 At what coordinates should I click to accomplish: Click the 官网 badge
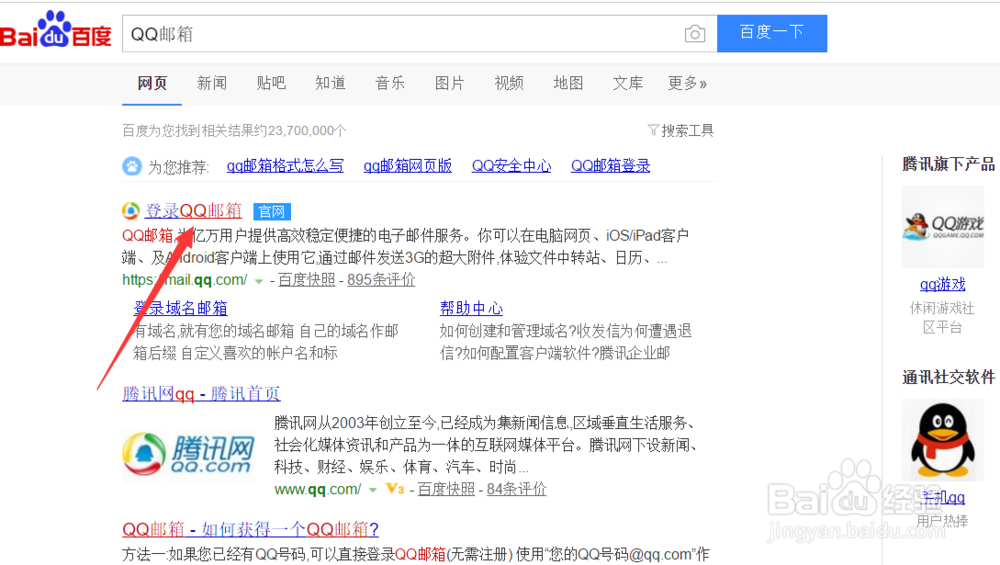tap(272, 212)
